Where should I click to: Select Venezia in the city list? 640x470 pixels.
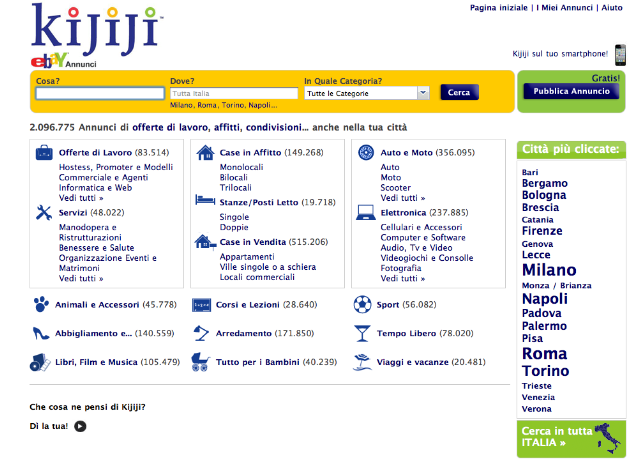tap(538, 397)
